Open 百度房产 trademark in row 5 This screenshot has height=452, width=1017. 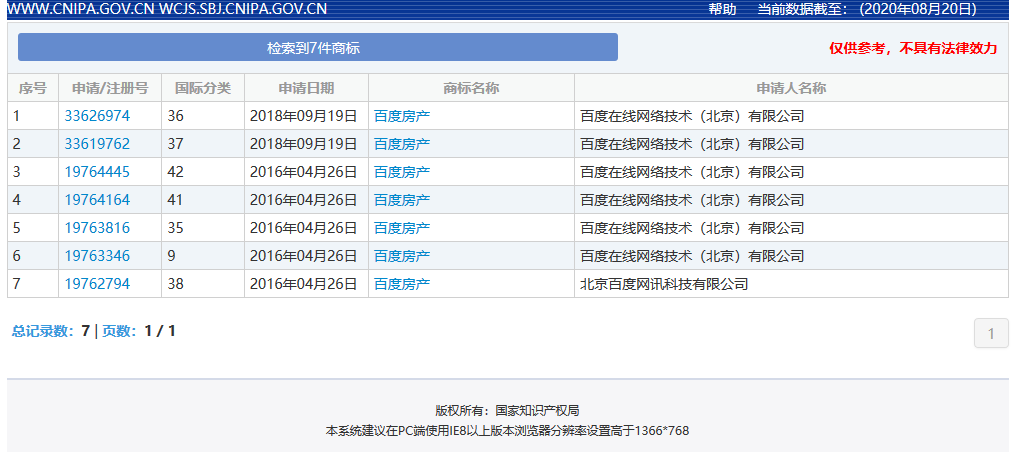coord(402,228)
